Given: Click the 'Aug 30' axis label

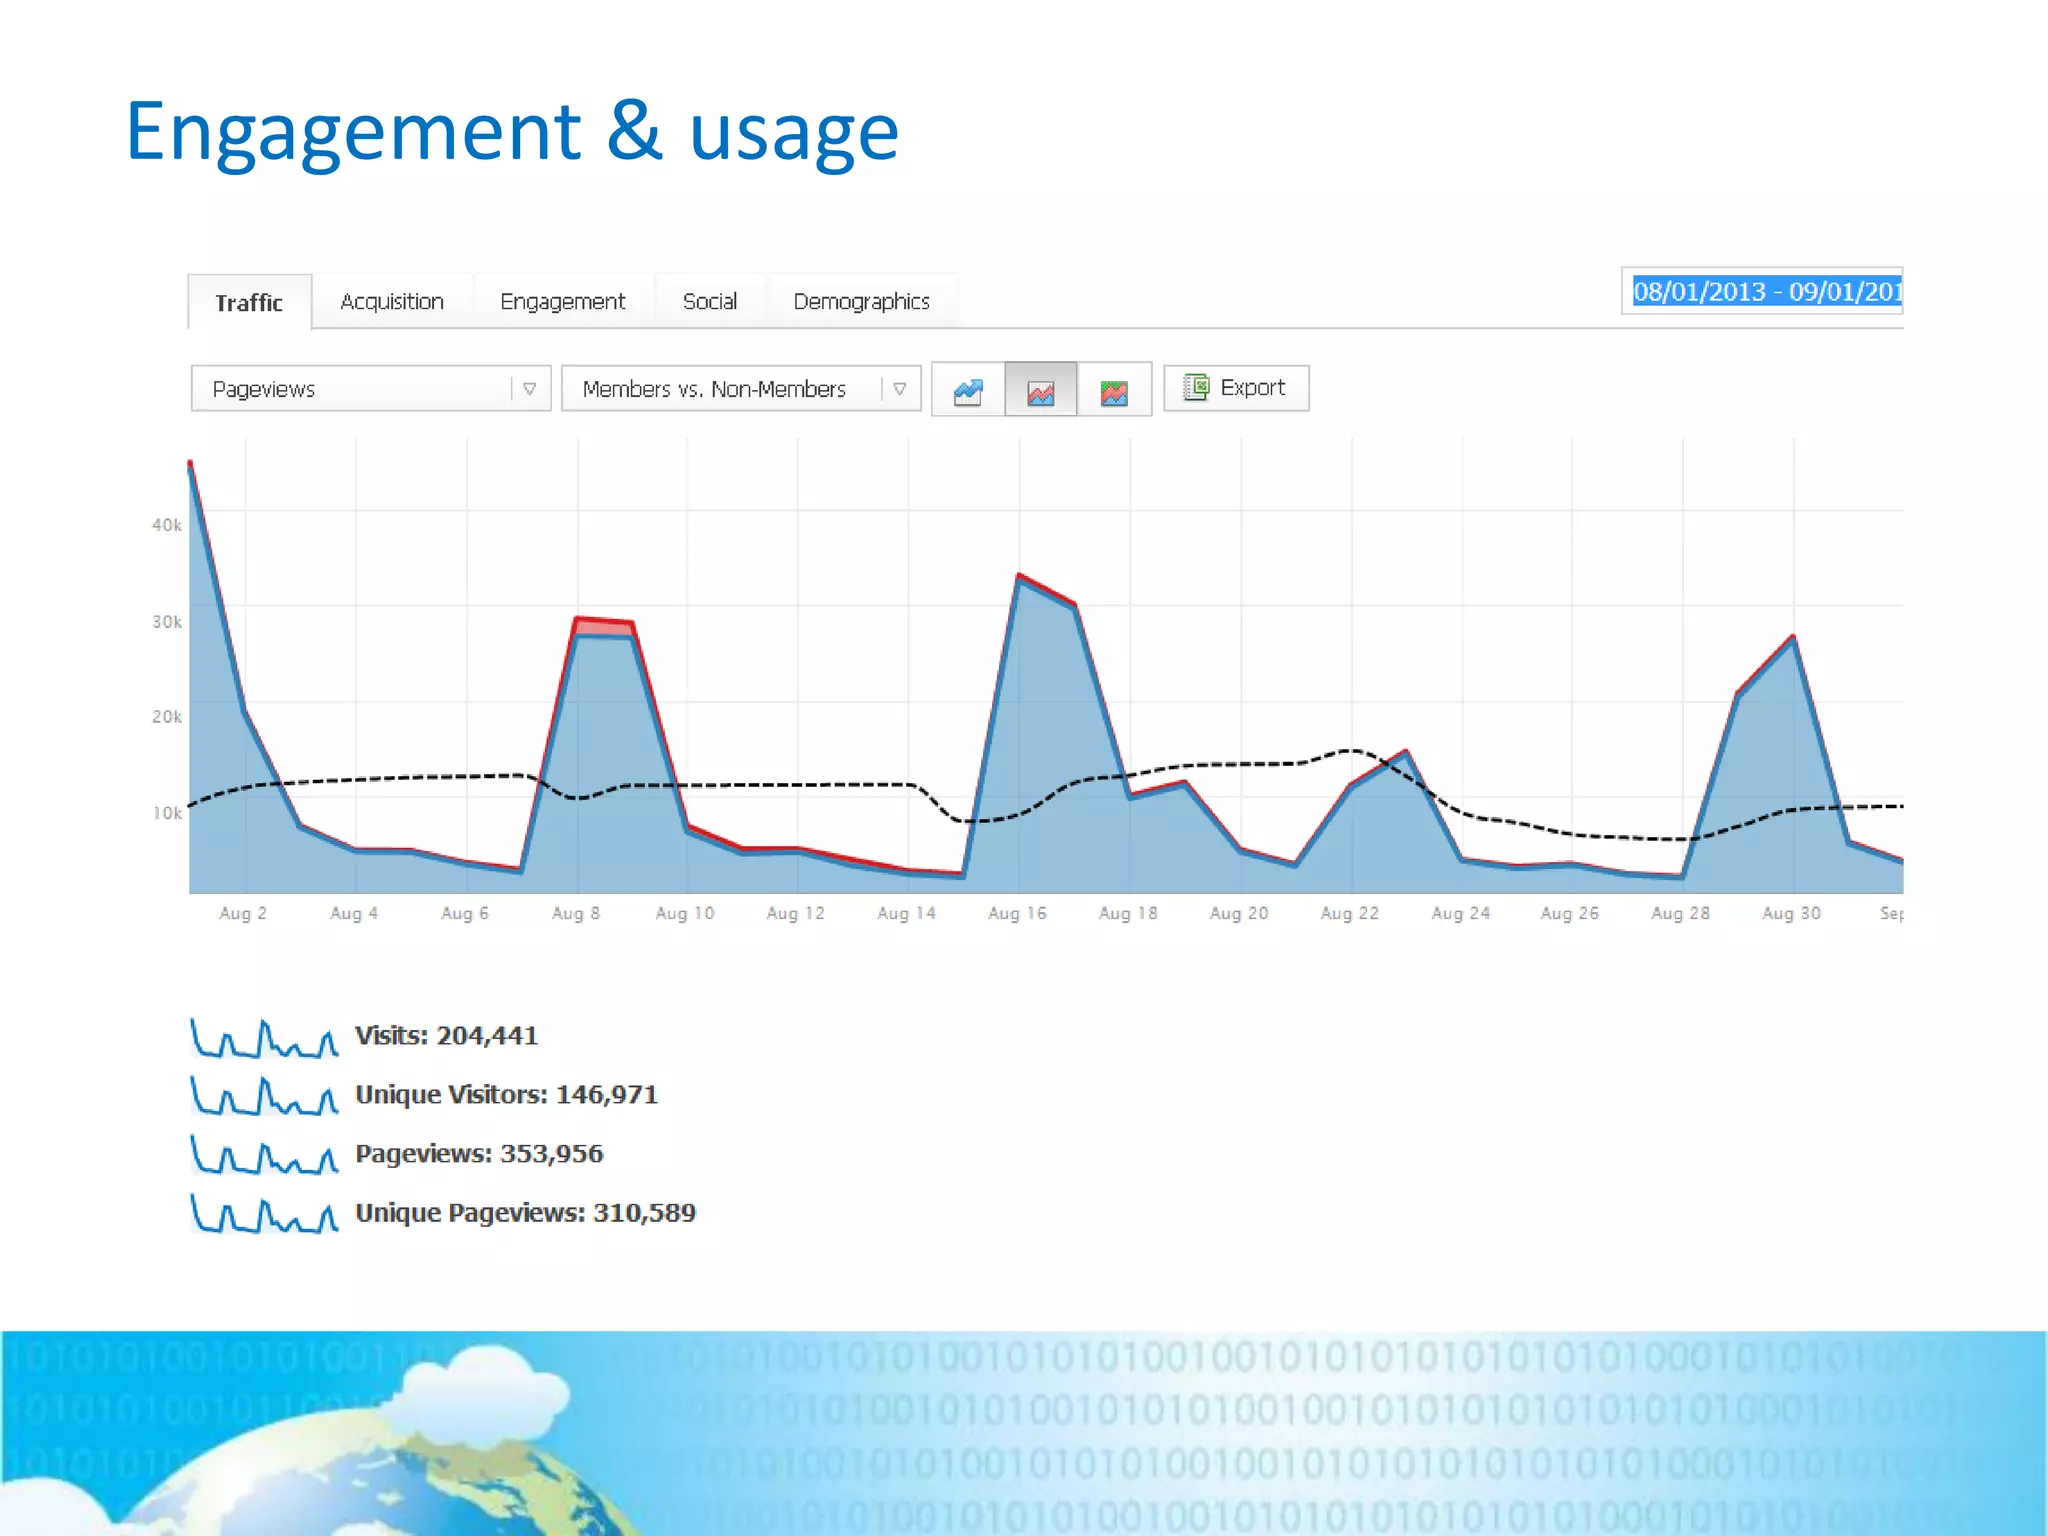Looking at the screenshot, I should point(1791,913).
